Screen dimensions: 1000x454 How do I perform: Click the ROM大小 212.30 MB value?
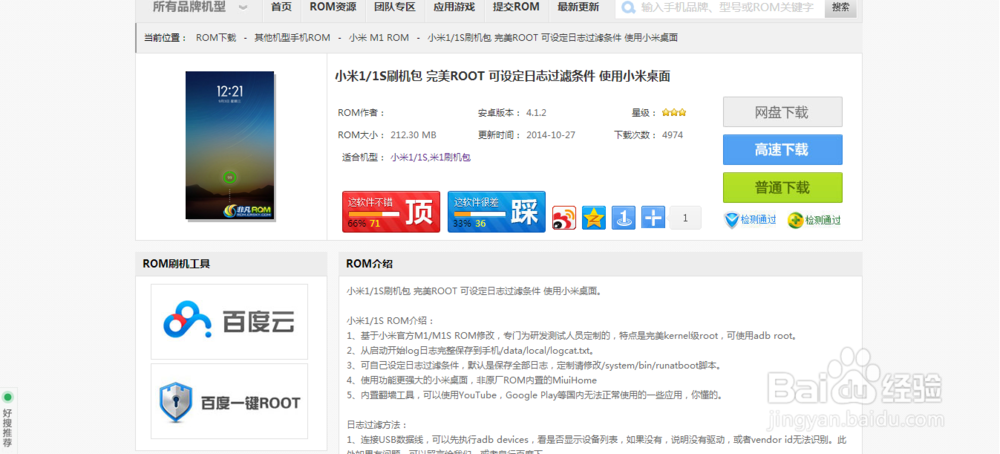tap(413, 135)
